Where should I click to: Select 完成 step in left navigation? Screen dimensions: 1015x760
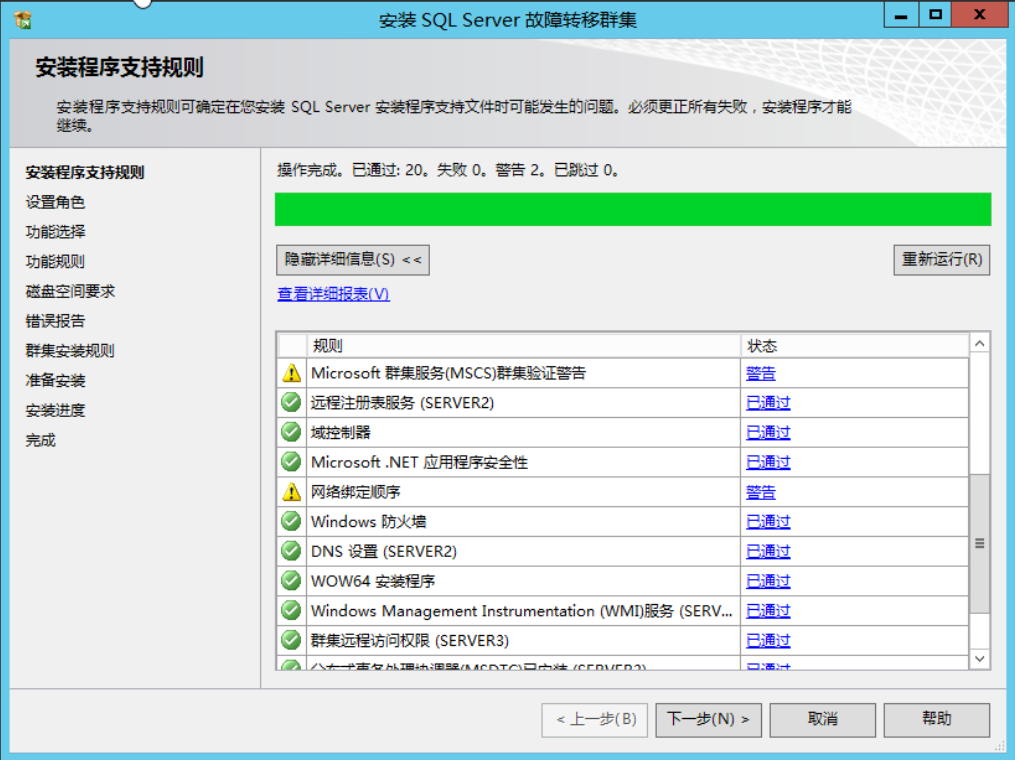click(40, 440)
